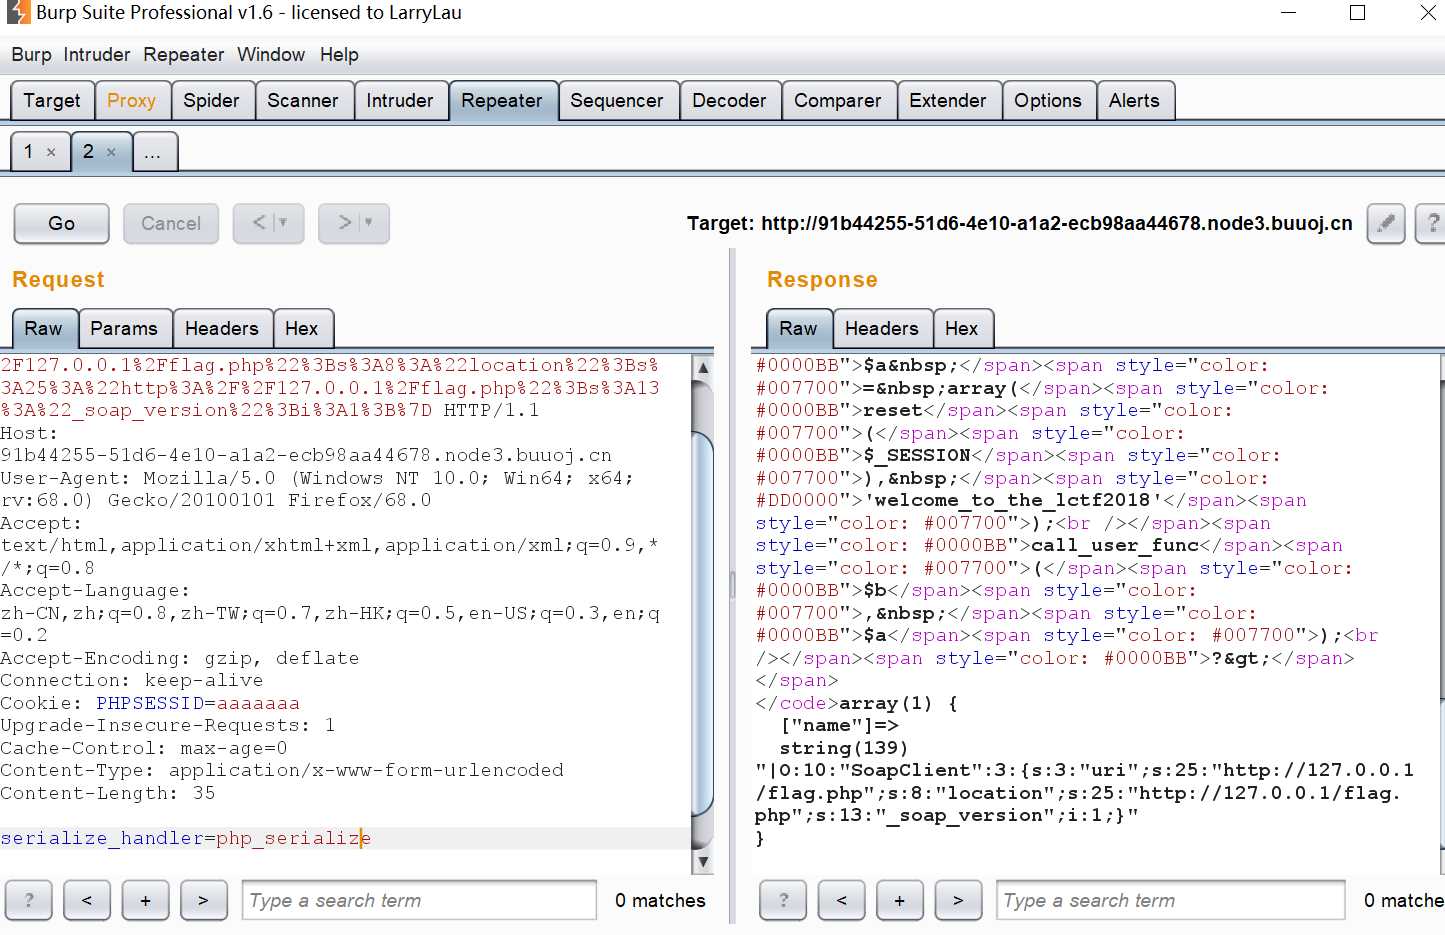Open the Window menu
This screenshot has height=935, width=1445.
tap(271, 55)
